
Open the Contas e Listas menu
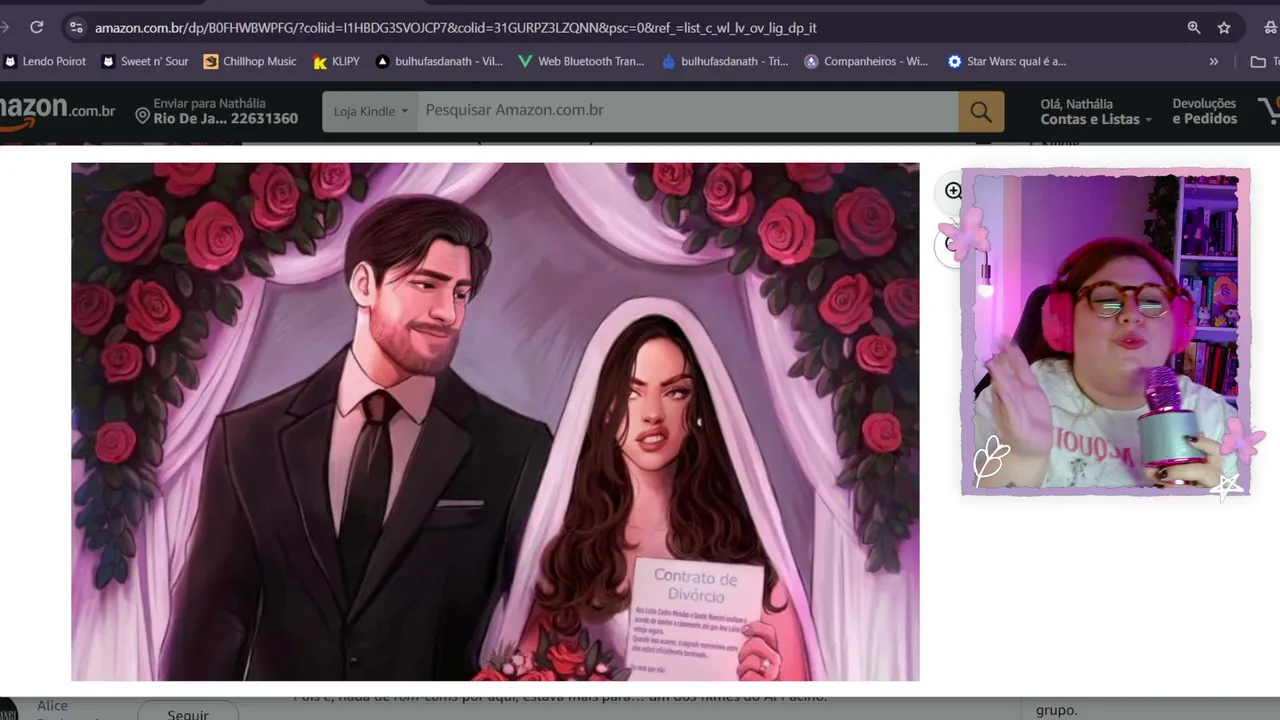click(x=1096, y=111)
